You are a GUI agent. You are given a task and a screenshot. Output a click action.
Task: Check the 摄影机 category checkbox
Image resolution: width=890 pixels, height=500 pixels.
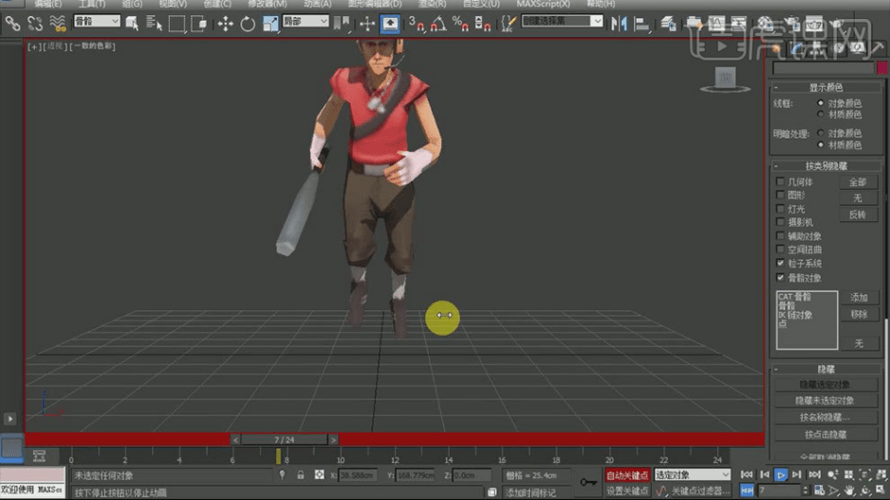[780, 222]
